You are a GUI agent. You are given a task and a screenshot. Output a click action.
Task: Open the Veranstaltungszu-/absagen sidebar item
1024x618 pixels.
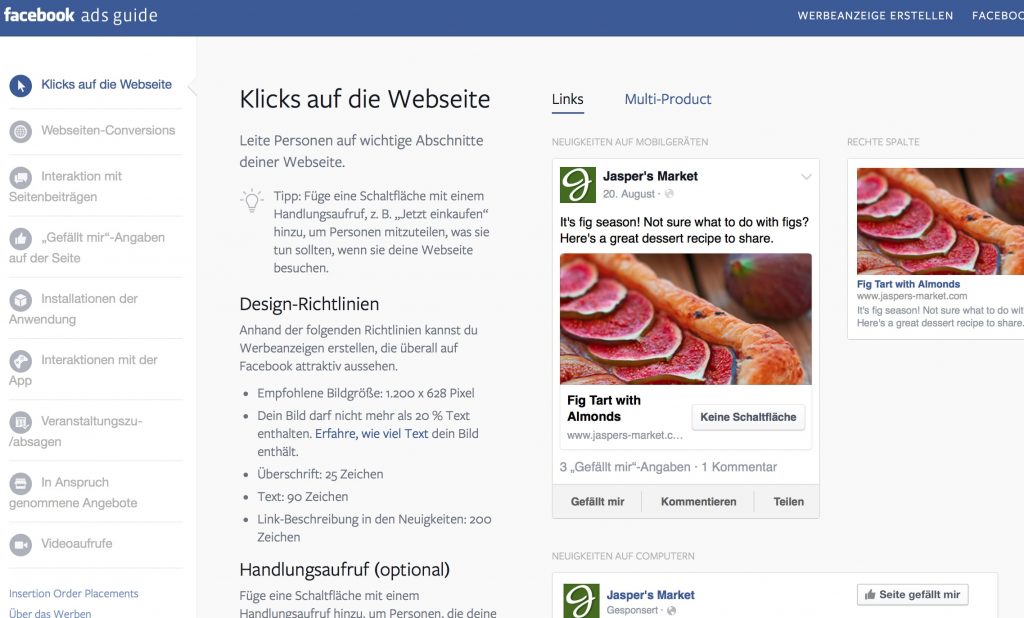(x=75, y=431)
